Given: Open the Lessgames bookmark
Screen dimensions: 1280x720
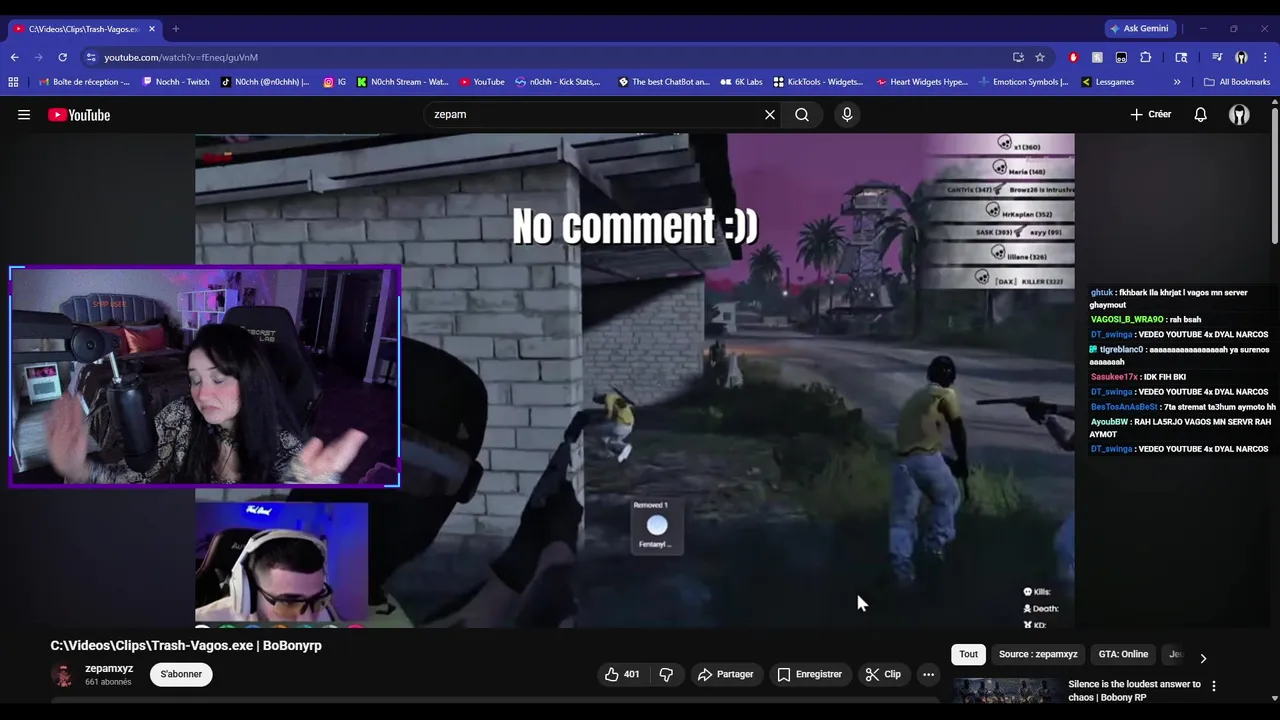Looking at the screenshot, I should [1108, 82].
